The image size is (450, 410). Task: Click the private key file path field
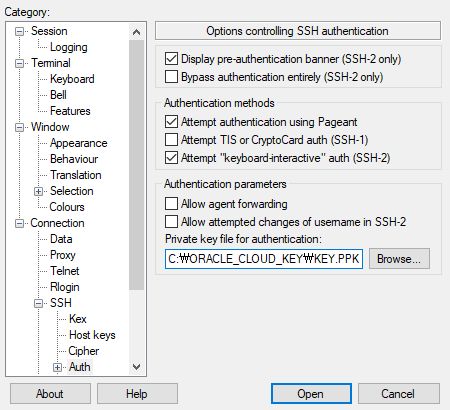[264, 259]
